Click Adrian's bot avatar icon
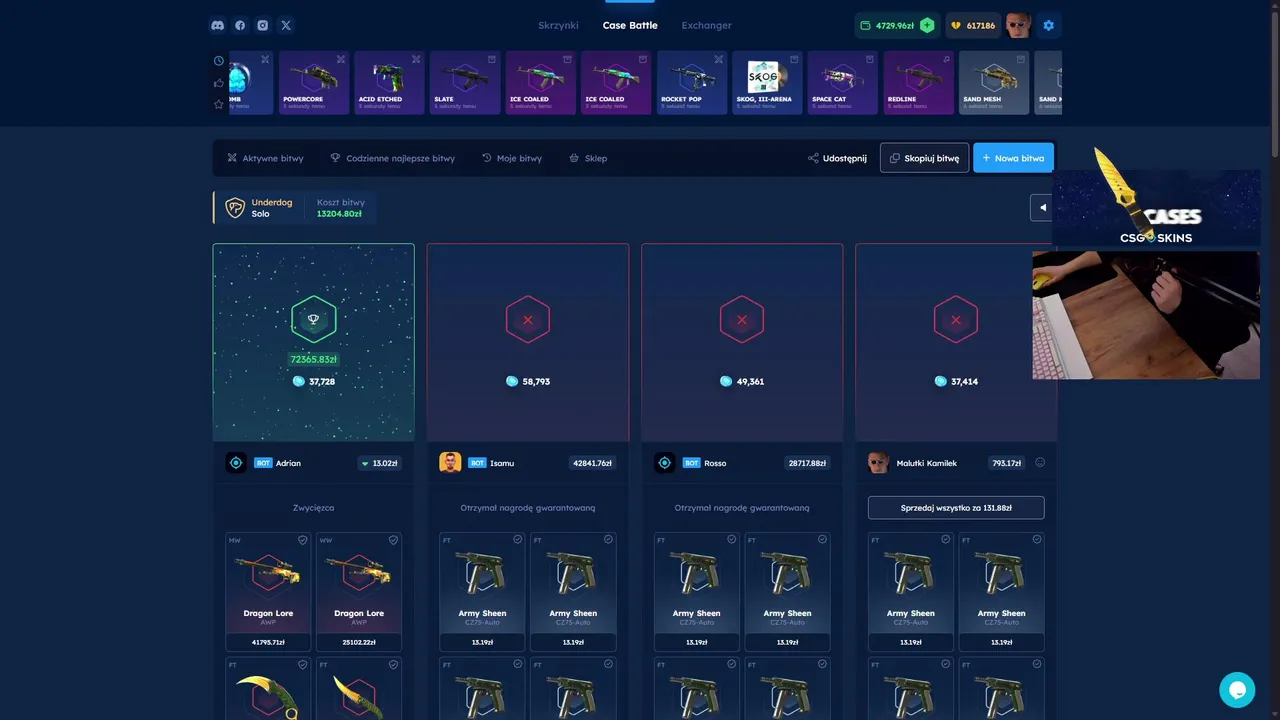The height and width of the screenshot is (720, 1280). click(236, 462)
